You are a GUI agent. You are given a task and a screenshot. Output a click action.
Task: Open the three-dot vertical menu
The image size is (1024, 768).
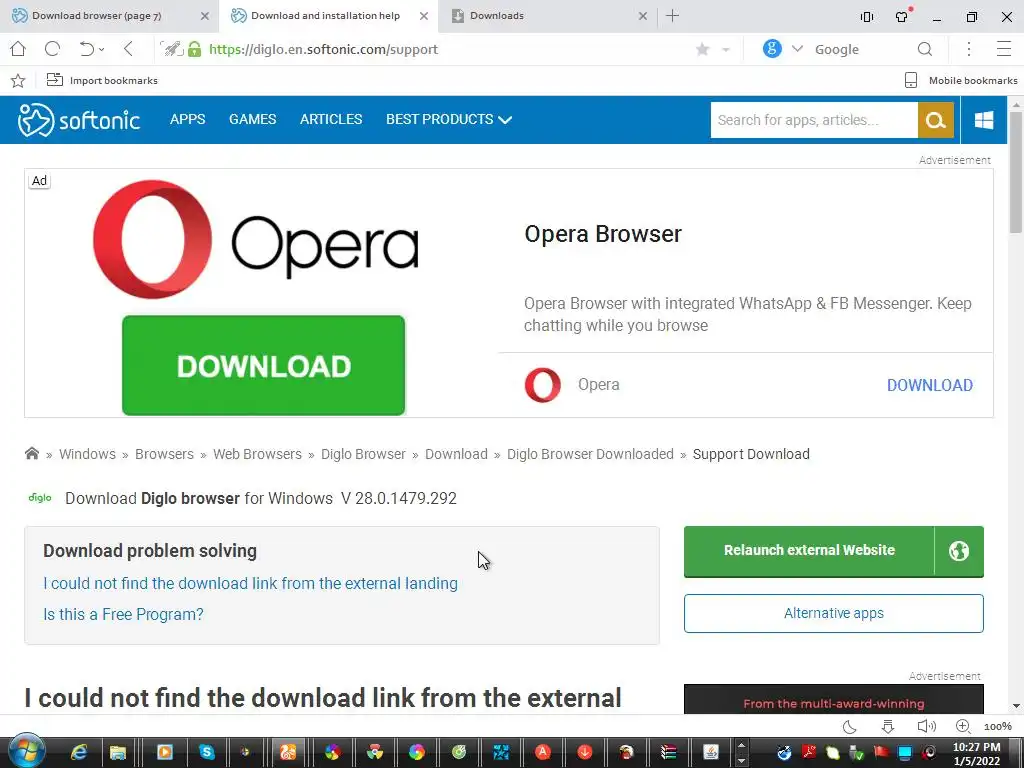pyautogui.click(x=969, y=49)
